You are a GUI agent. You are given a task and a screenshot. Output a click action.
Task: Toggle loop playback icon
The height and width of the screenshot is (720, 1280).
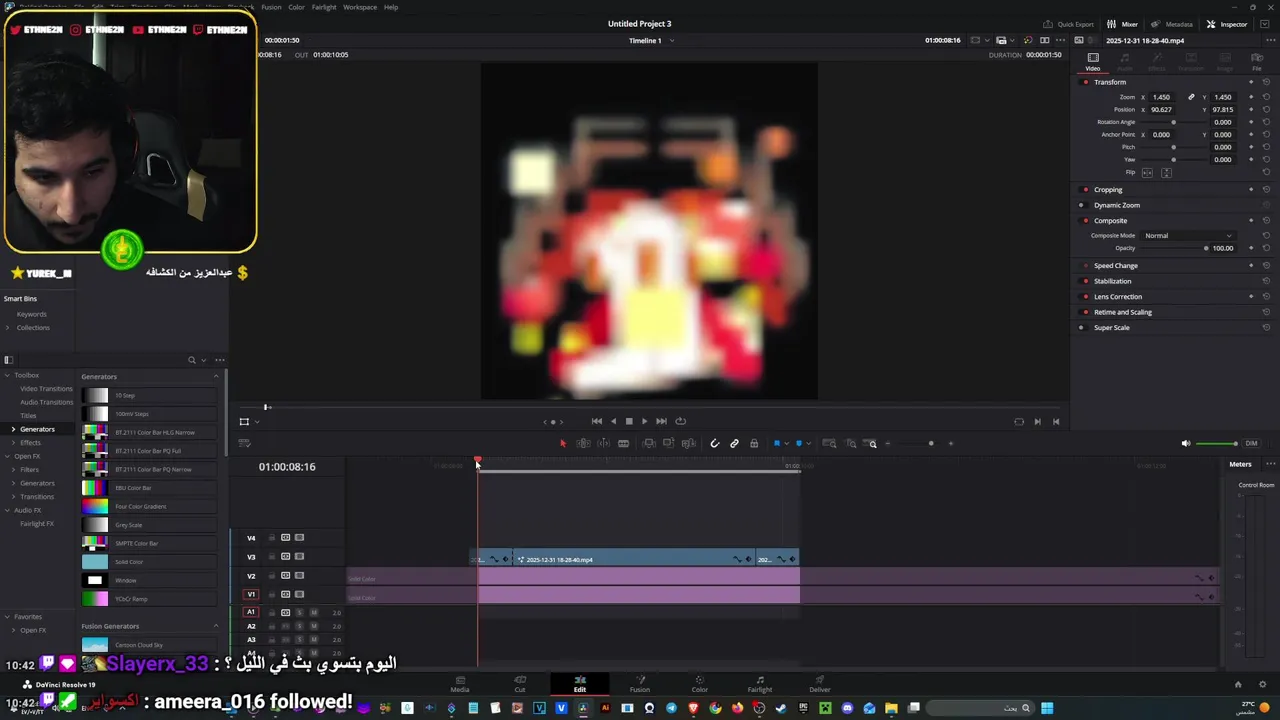coord(681,421)
